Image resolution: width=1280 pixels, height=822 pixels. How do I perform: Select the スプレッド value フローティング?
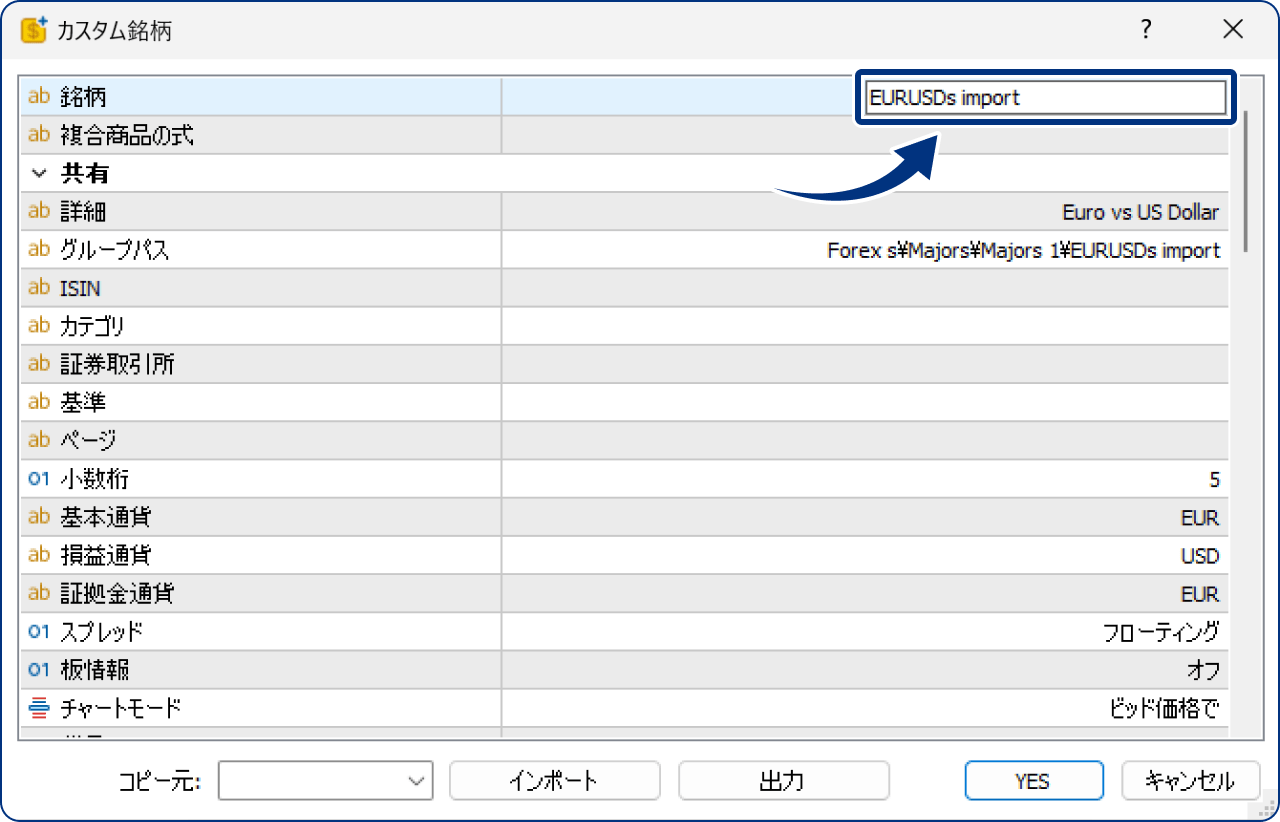pyautogui.click(x=1160, y=632)
